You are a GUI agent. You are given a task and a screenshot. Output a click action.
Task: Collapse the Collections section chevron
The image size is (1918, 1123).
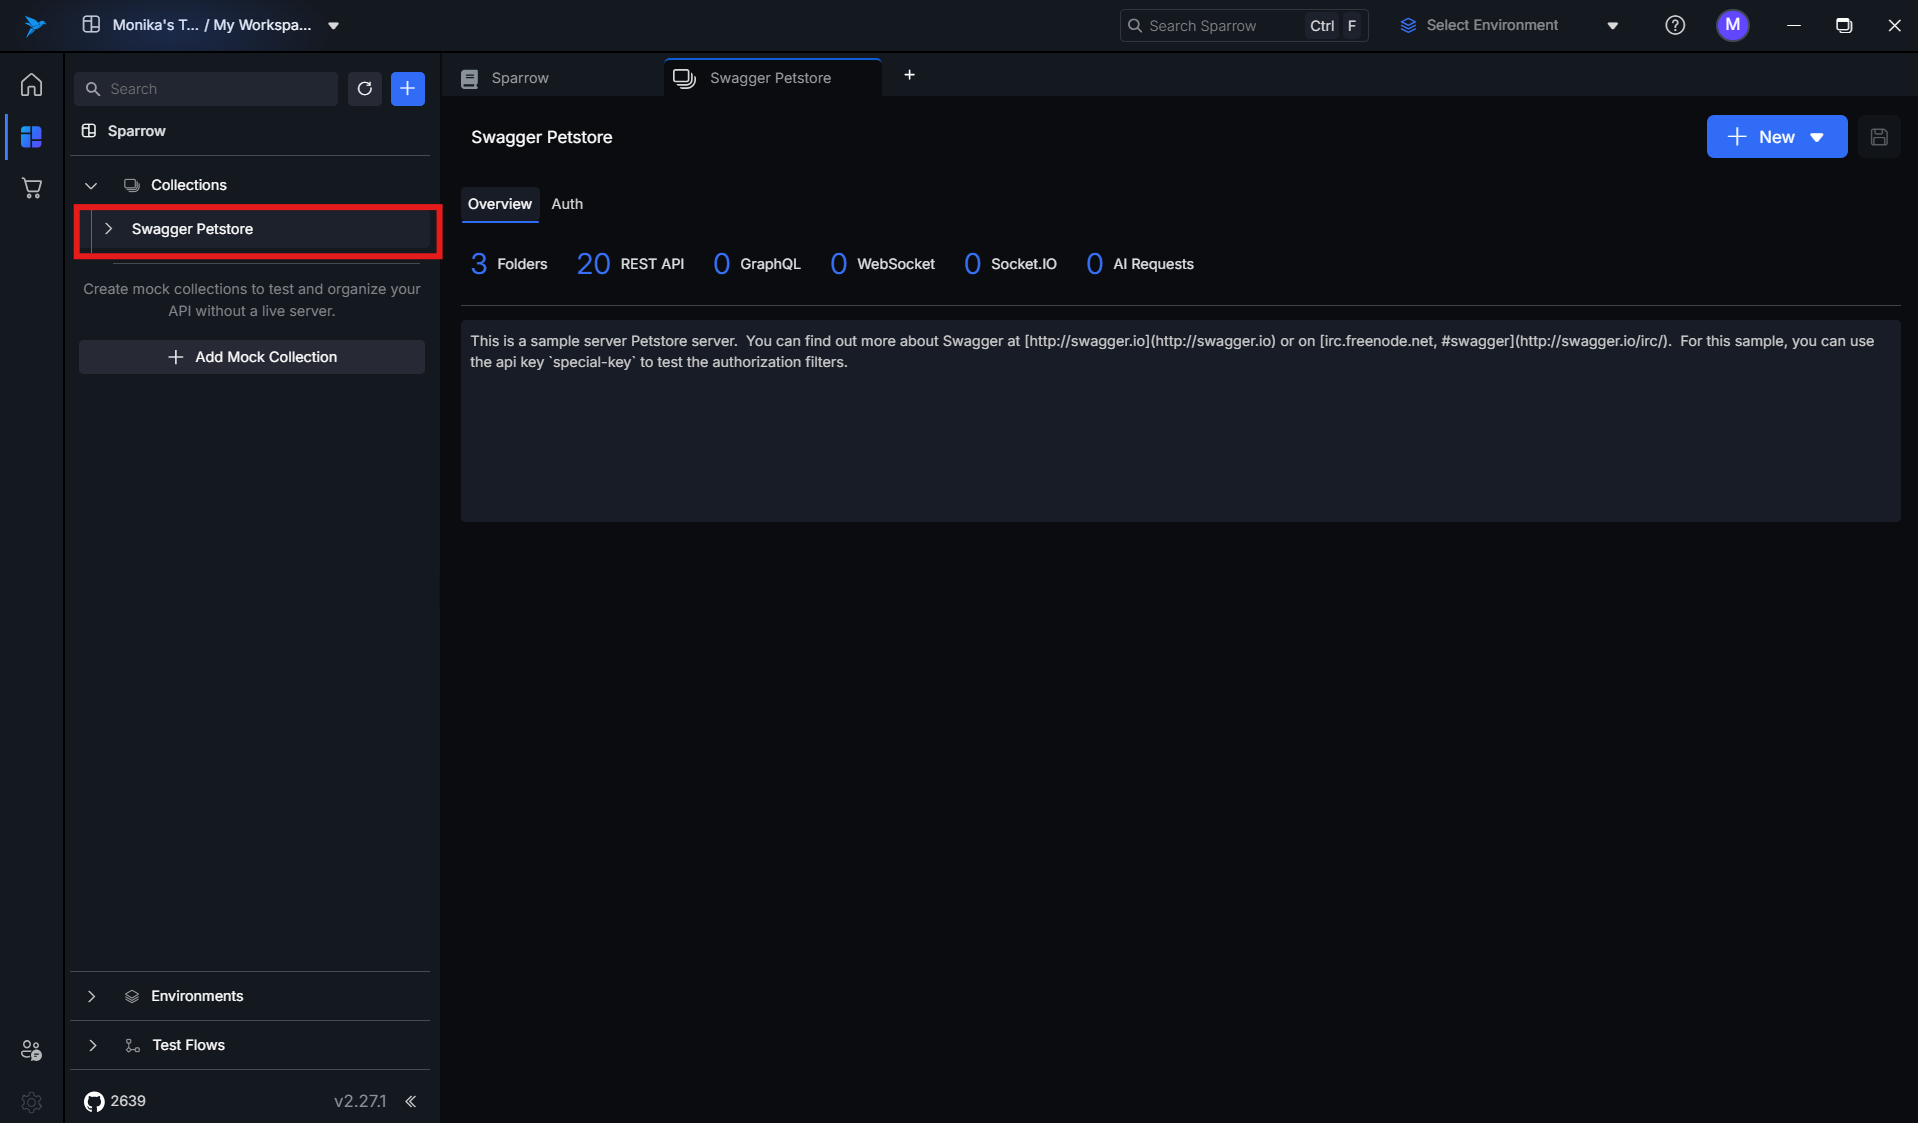click(91, 185)
